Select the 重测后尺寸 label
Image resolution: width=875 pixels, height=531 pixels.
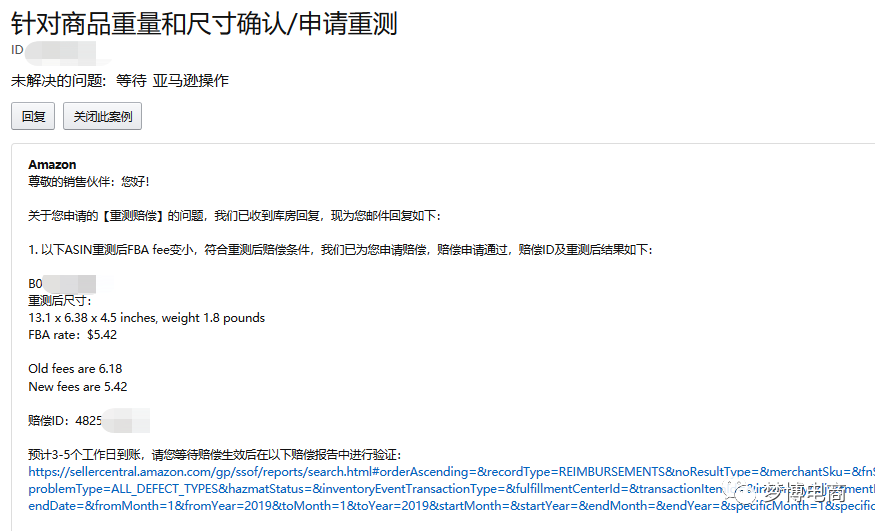60,301
